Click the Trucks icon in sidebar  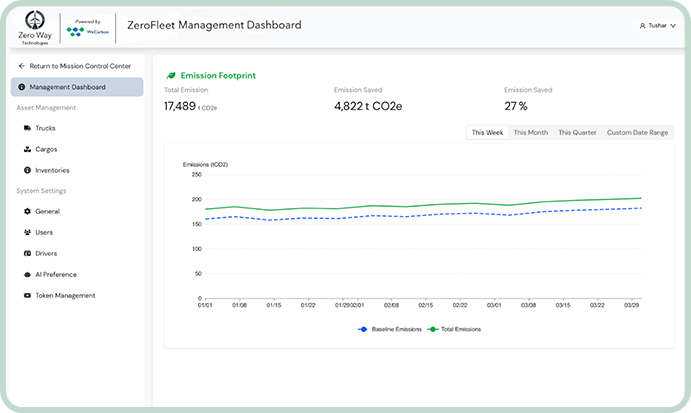[26, 128]
